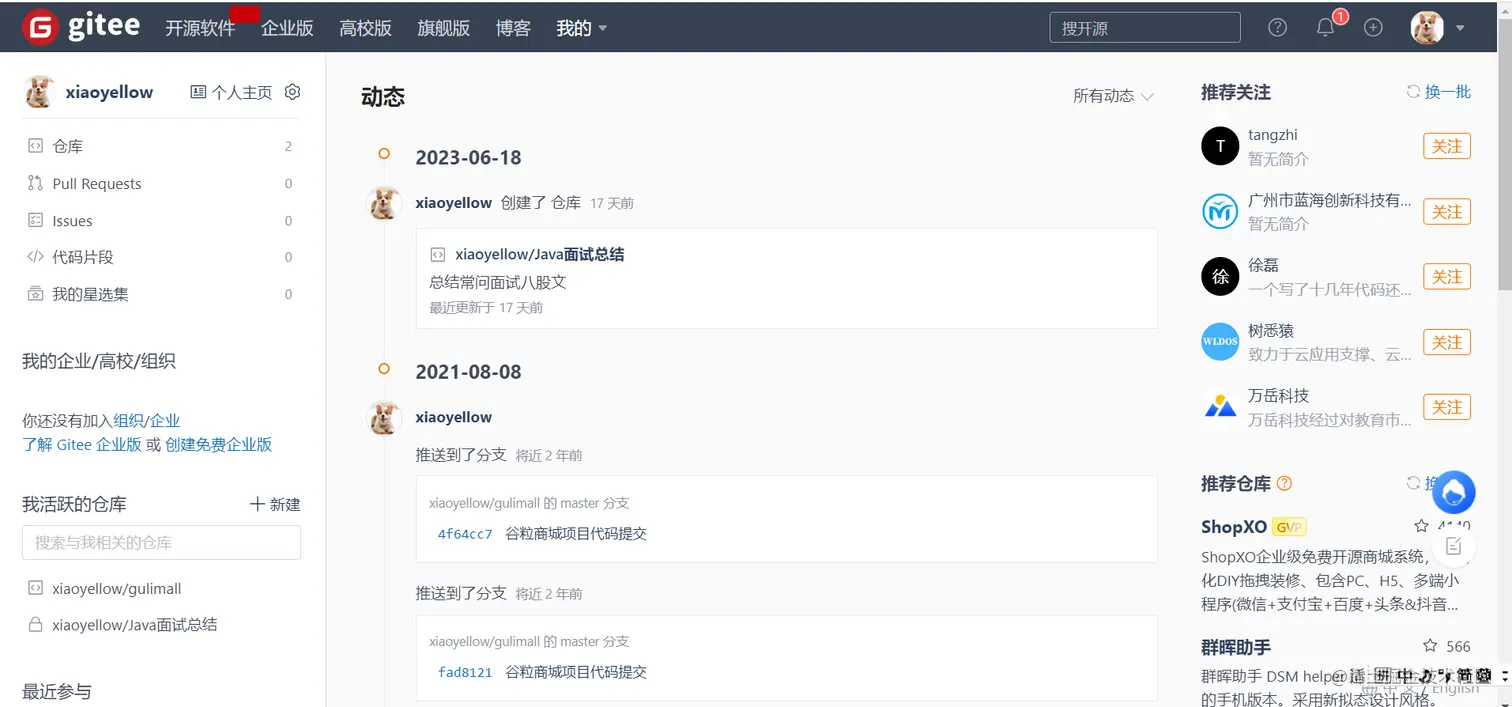The image size is (1512, 707).
Task: Open the help question mark icon
Action: [1277, 28]
